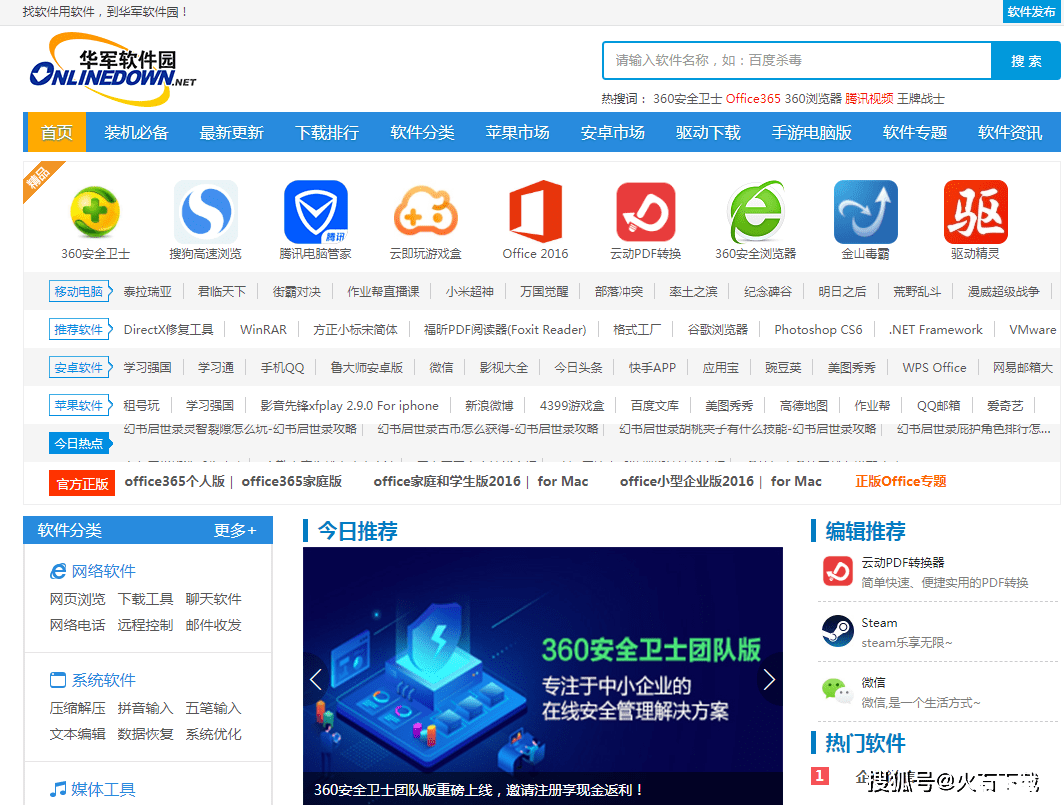This screenshot has width=1064, height=805.
Task: Open the 腾讯电脑管家 shield icon
Action: coord(316,212)
